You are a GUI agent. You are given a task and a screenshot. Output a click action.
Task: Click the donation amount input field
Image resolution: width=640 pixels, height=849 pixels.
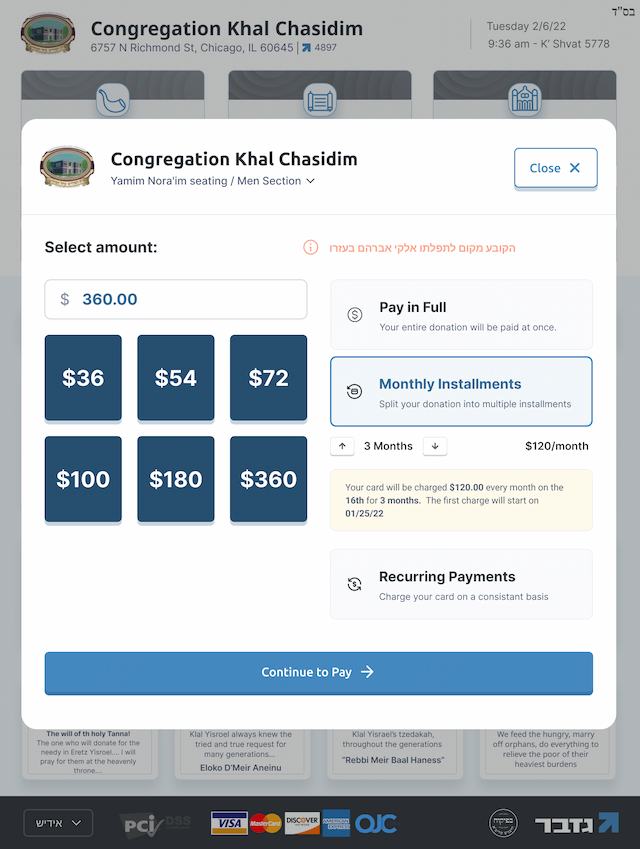(x=176, y=299)
